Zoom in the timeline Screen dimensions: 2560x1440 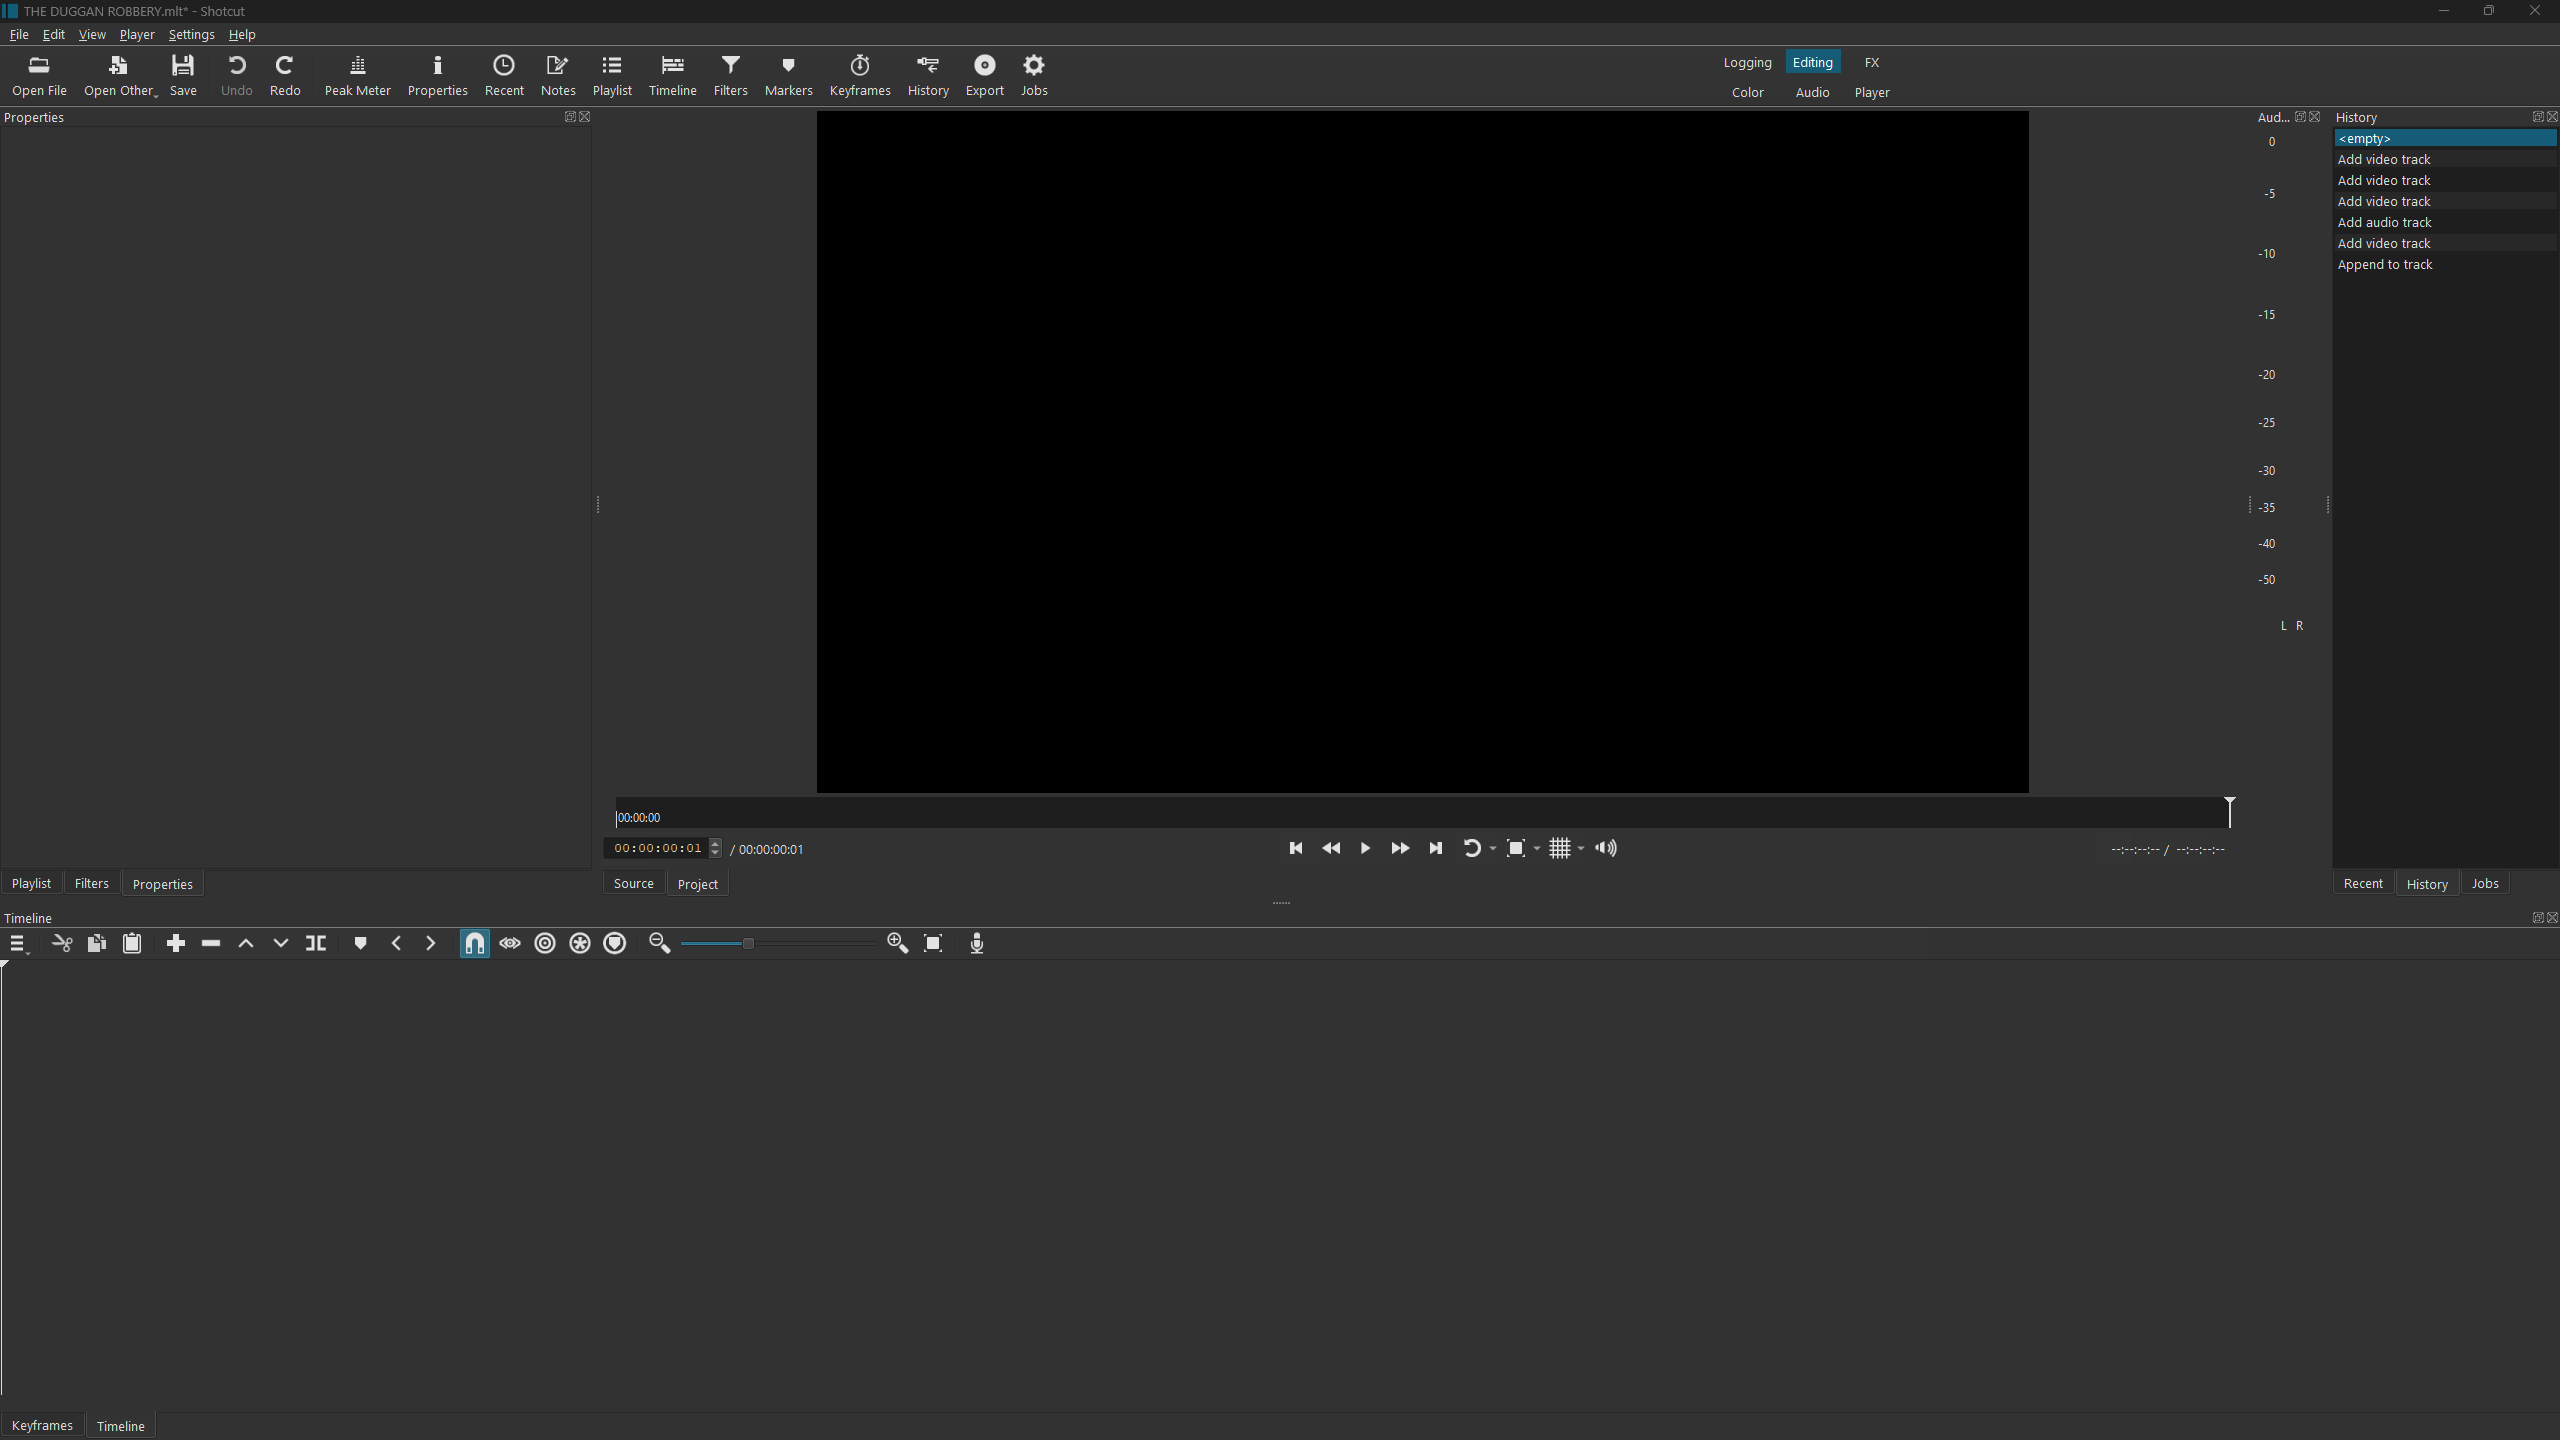coord(897,943)
